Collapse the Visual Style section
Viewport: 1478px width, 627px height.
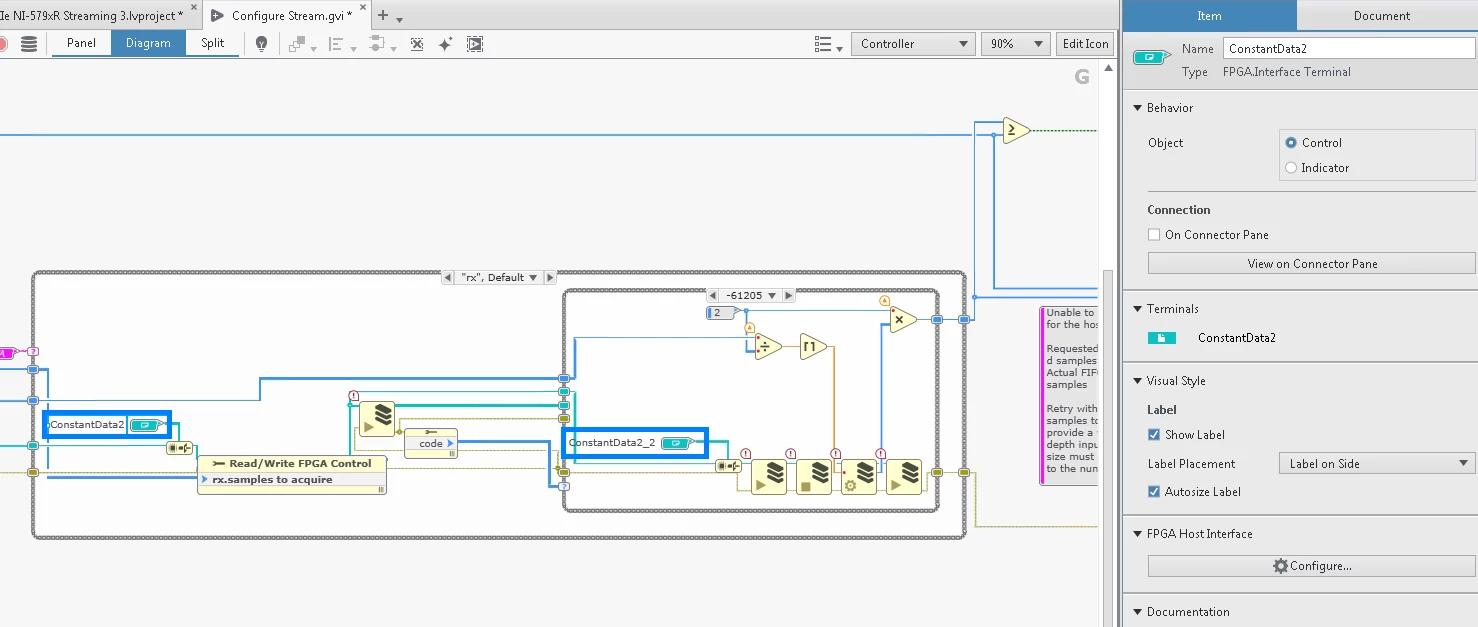tap(1137, 381)
